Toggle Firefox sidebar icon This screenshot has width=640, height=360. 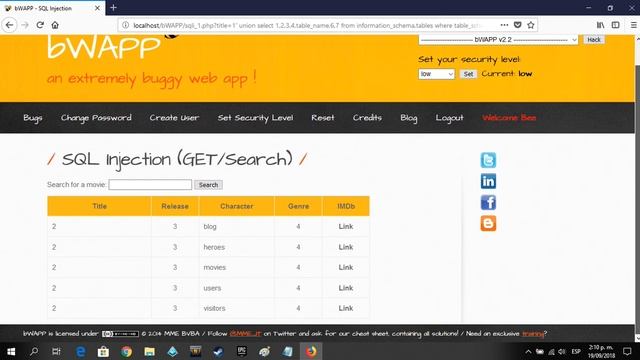616,25
